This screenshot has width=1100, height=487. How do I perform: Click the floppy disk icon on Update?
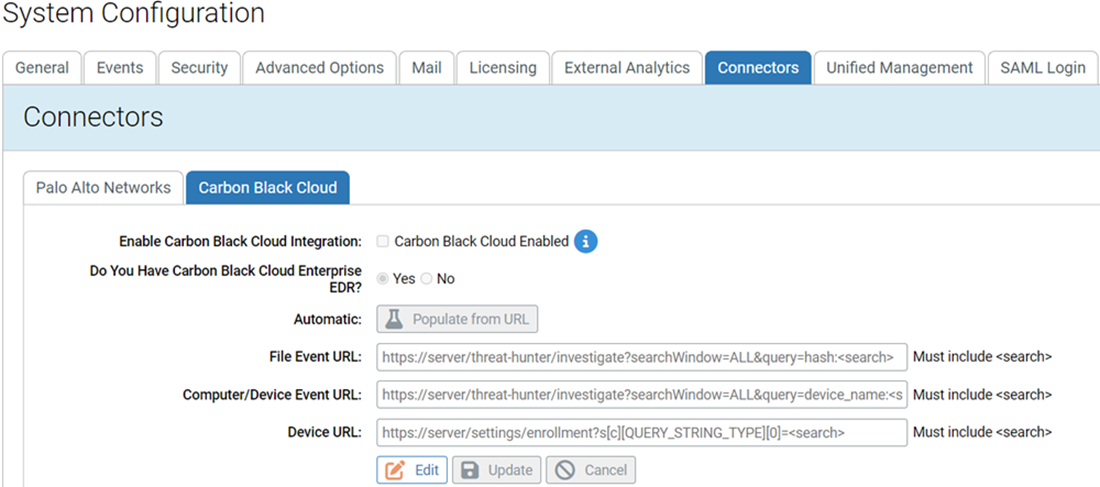[470, 470]
